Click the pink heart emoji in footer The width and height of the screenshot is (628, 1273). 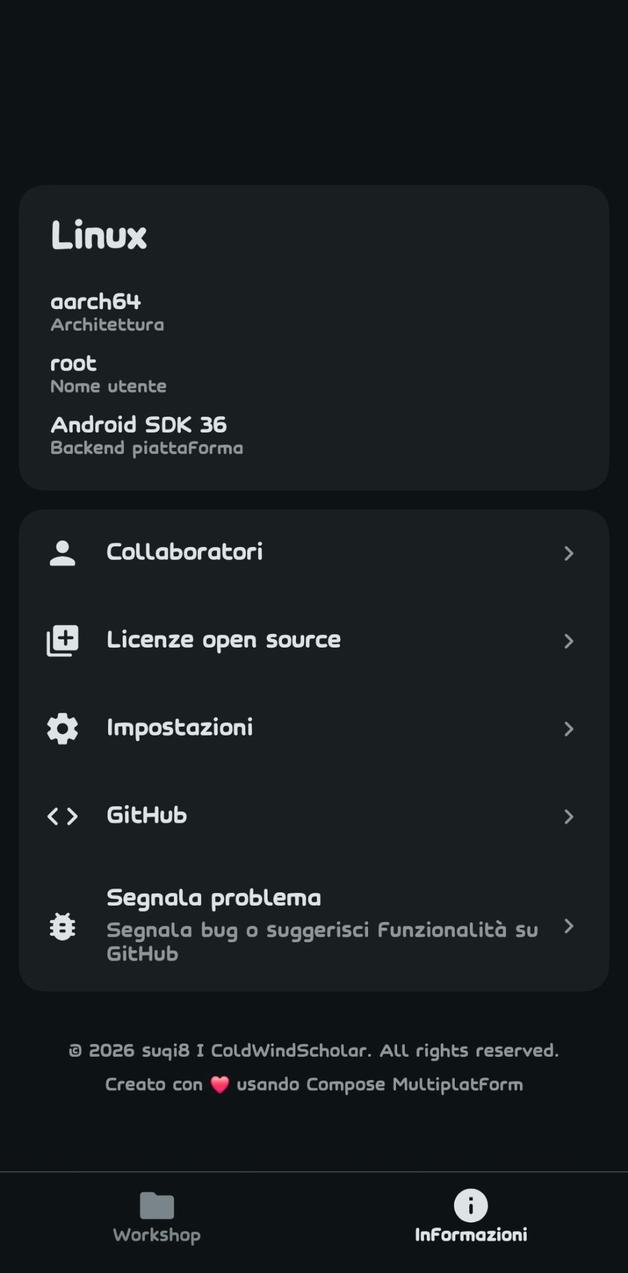pyautogui.click(x=220, y=1085)
